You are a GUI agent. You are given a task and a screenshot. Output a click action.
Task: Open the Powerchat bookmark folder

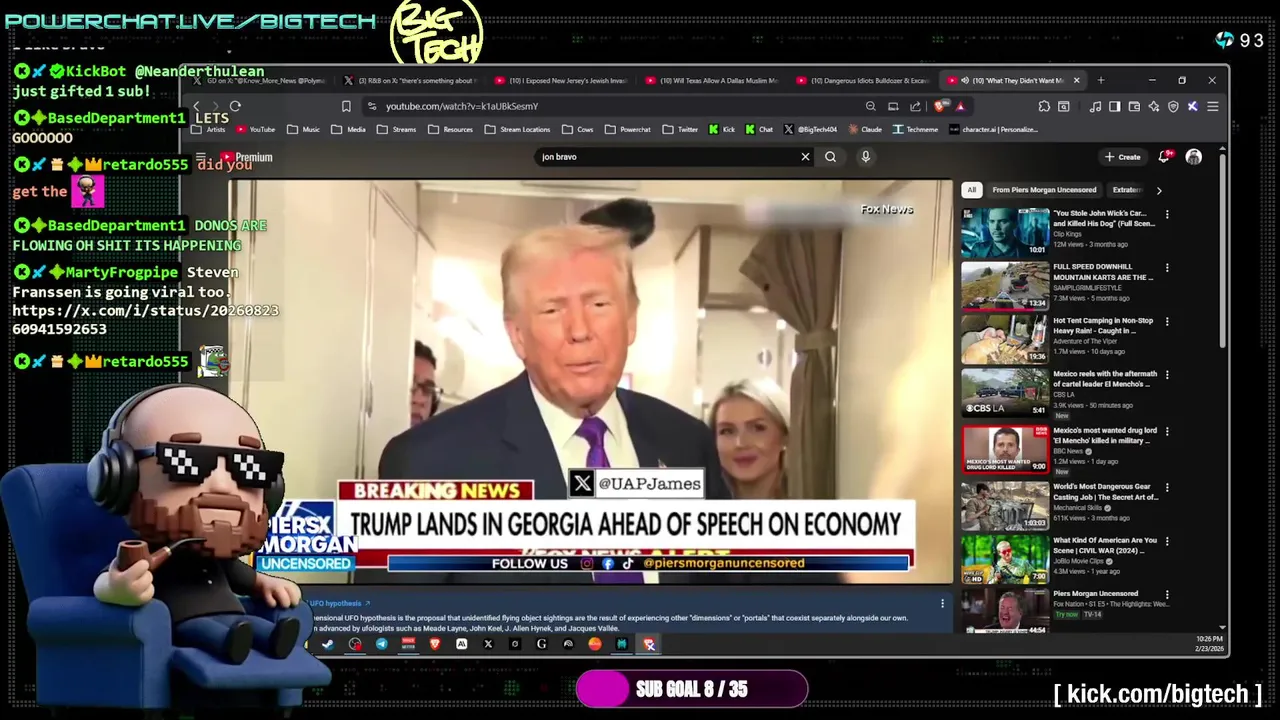point(627,129)
